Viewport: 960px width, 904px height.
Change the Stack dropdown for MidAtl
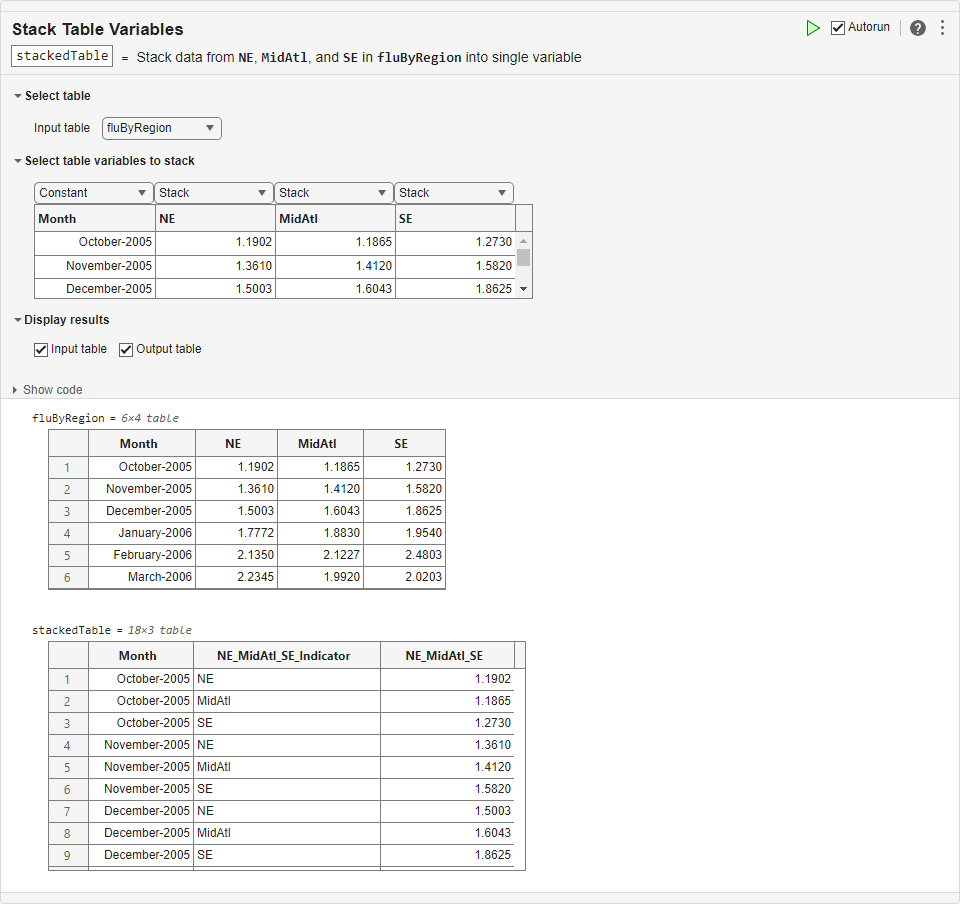(334, 193)
